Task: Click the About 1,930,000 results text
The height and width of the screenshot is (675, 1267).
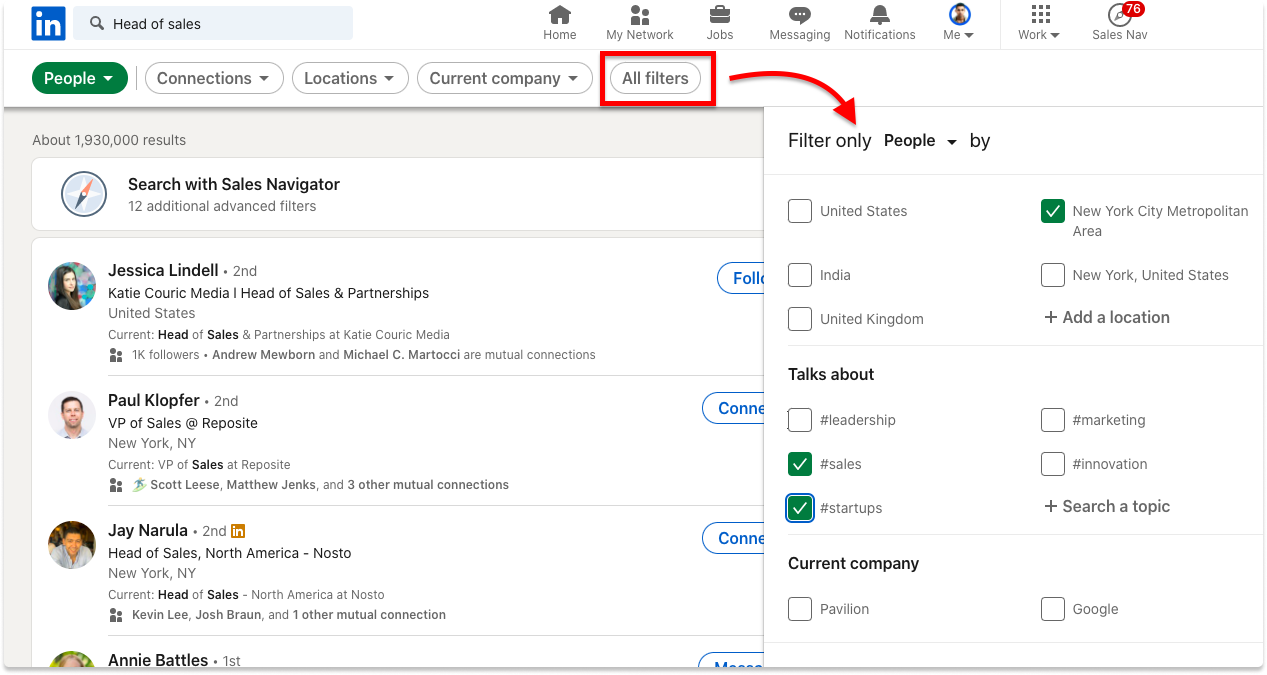Action: point(109,140)
